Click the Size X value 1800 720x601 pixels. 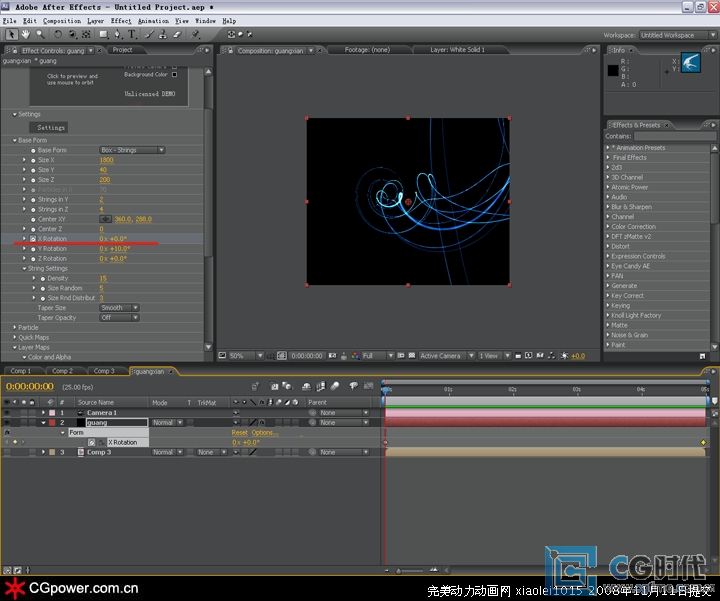click(x=106, y=160)
